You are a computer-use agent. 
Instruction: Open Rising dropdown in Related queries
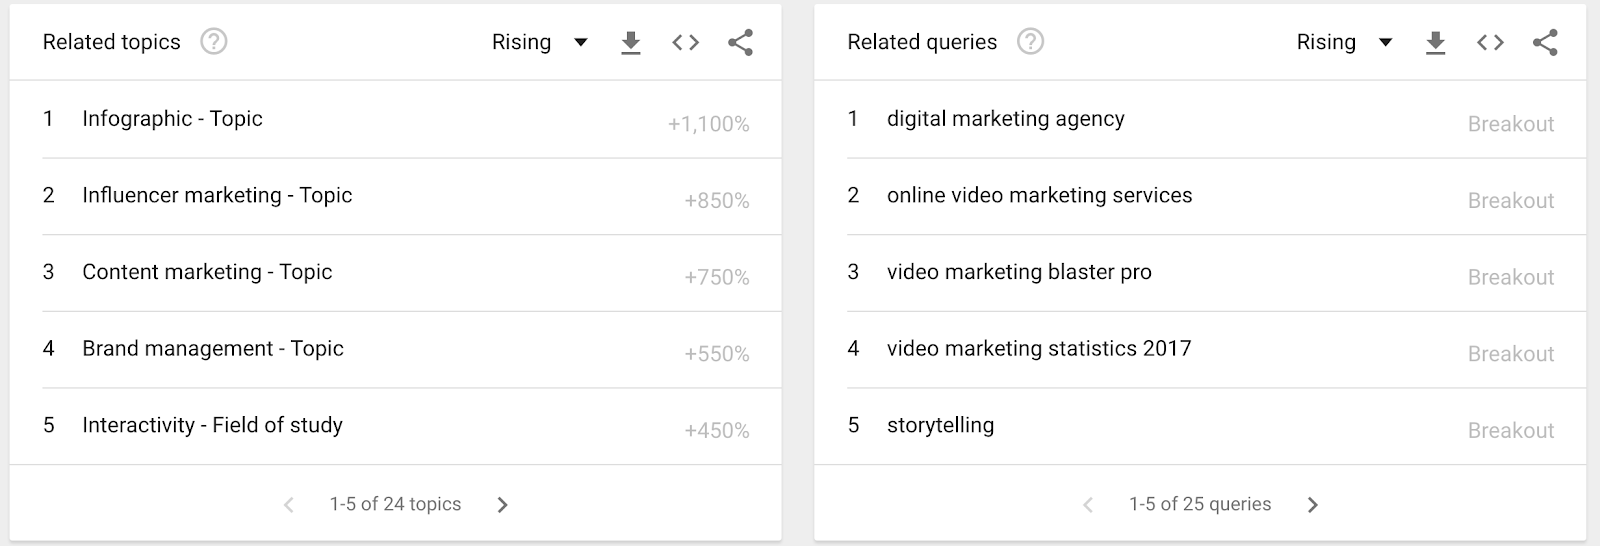[1344, 42]
